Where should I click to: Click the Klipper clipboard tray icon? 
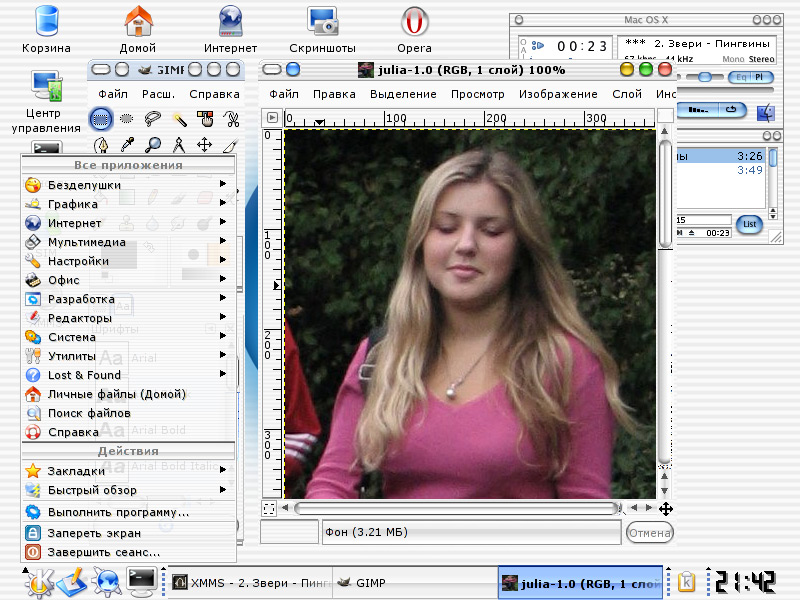pos(687,582)
